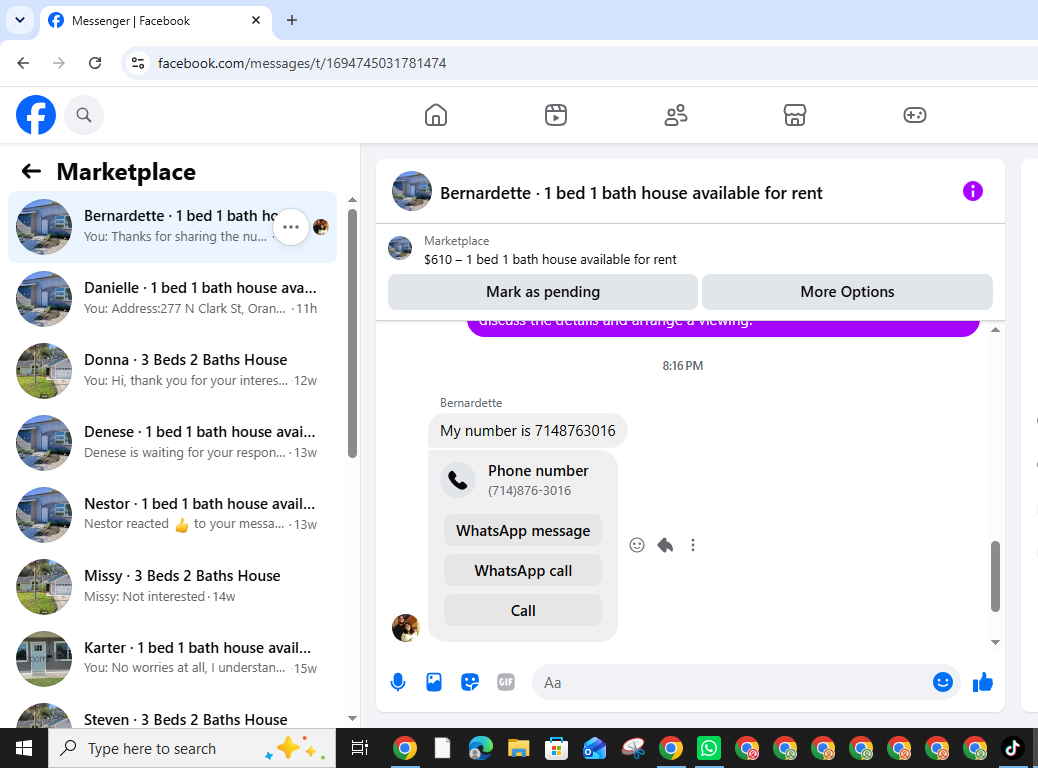
Task: Click 'My number is 7148763016' message
Action: coord(528,431)
